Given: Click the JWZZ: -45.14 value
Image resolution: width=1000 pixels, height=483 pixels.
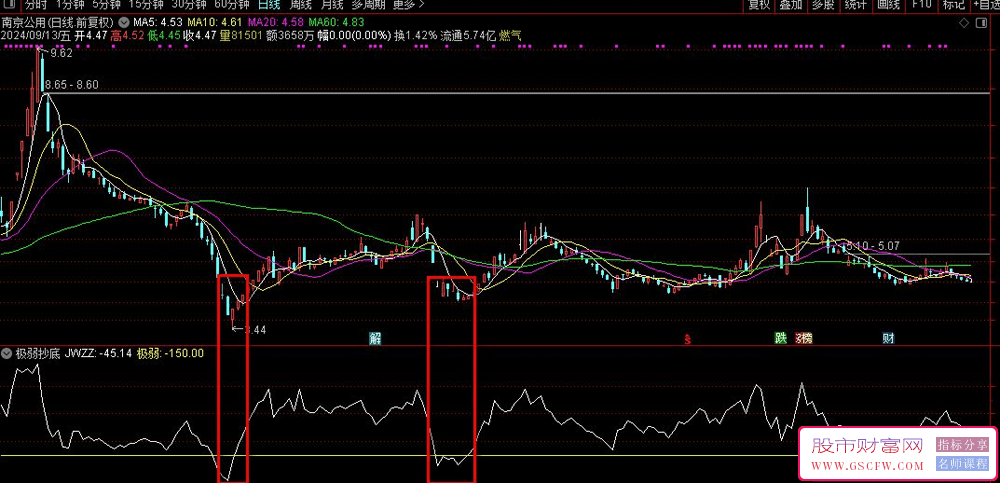Looking at the screenshot, I should pyautogui.click(x=99, y=353).
